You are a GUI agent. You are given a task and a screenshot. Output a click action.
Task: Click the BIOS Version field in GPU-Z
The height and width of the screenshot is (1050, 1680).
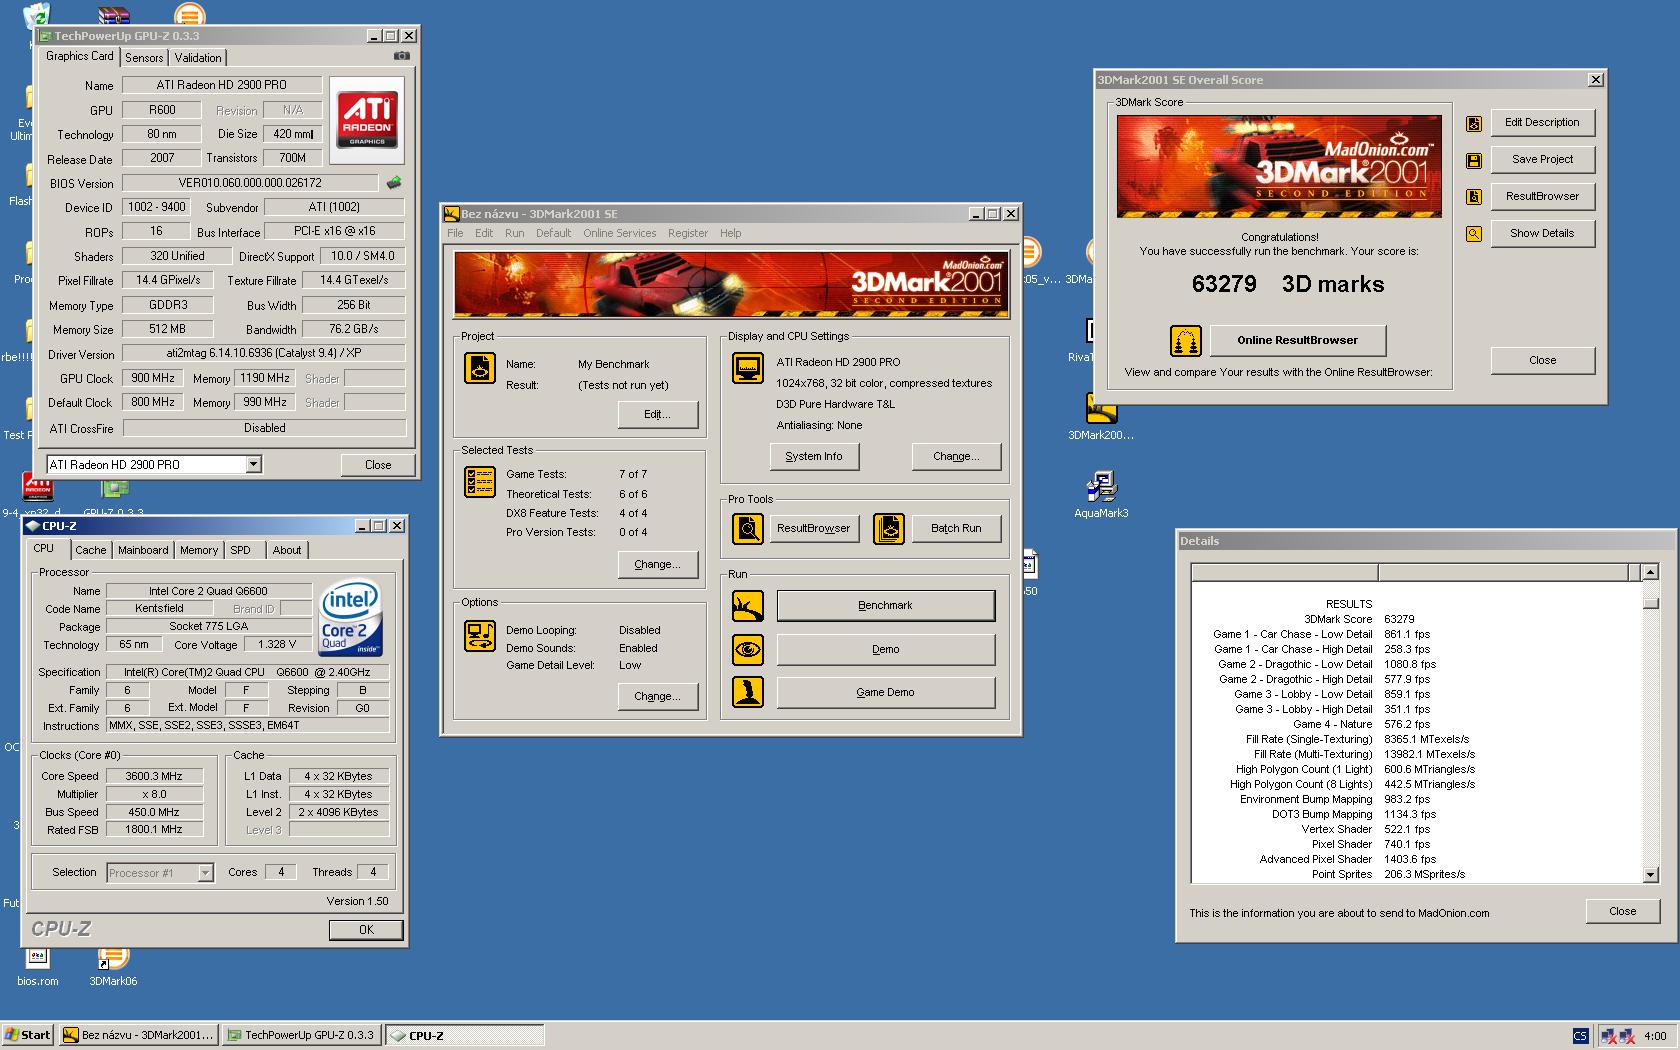pyautogui.click(x=250, y=183)
